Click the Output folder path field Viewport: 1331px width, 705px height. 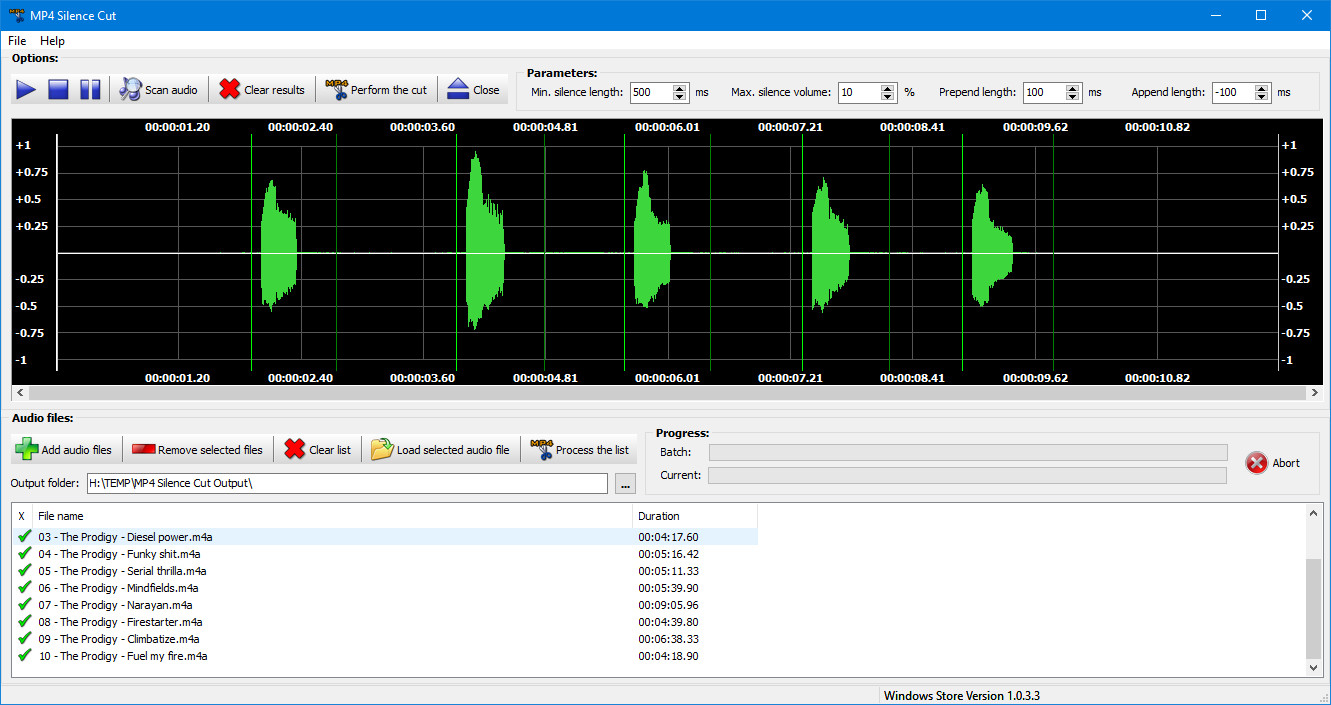point(347,484)
